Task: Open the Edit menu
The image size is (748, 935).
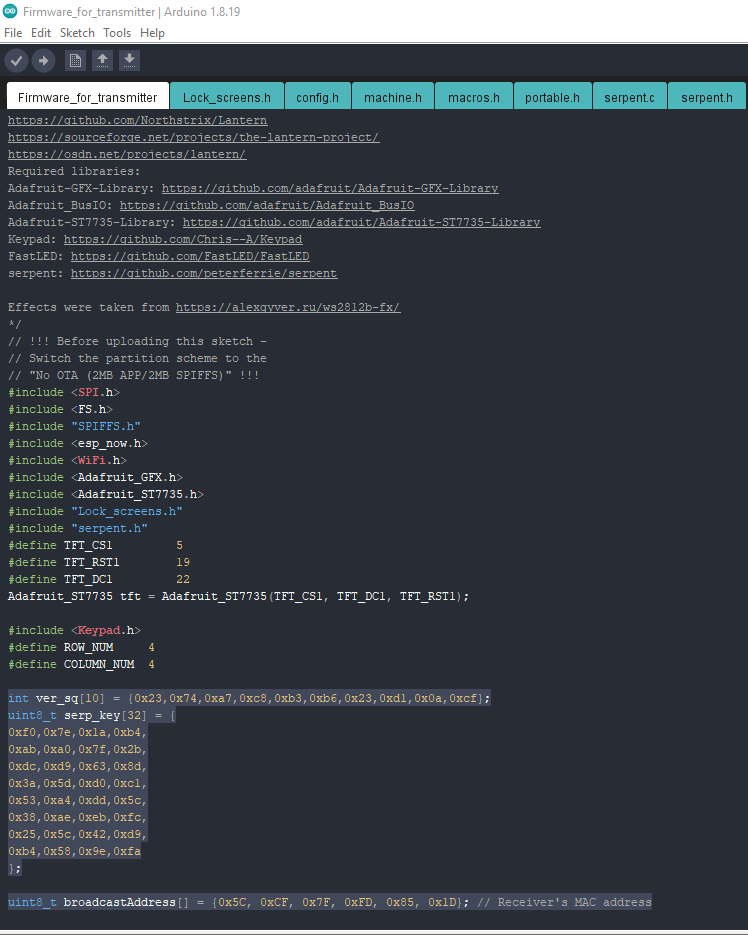Action: coord(41,33)
